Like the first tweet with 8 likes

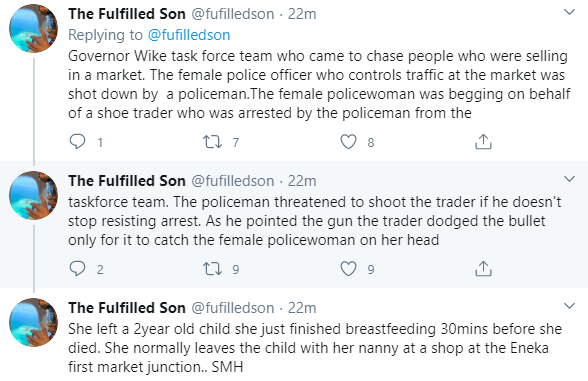[x=348, y=142]
